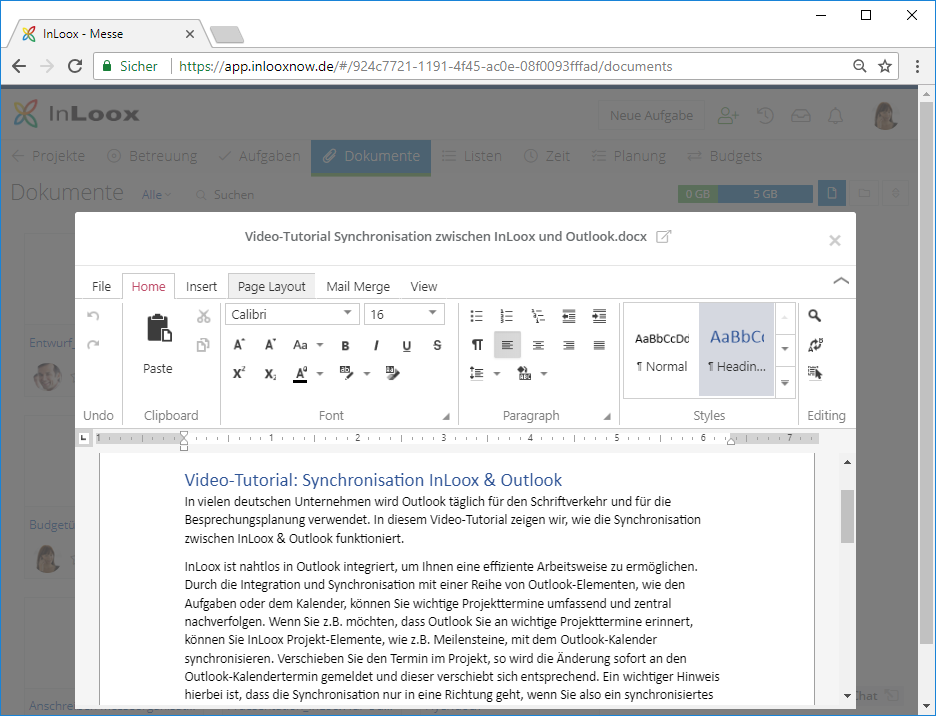Open the font color dropdown arrow
This screenshot has width=936, height=716.
[x=320, y=374]
